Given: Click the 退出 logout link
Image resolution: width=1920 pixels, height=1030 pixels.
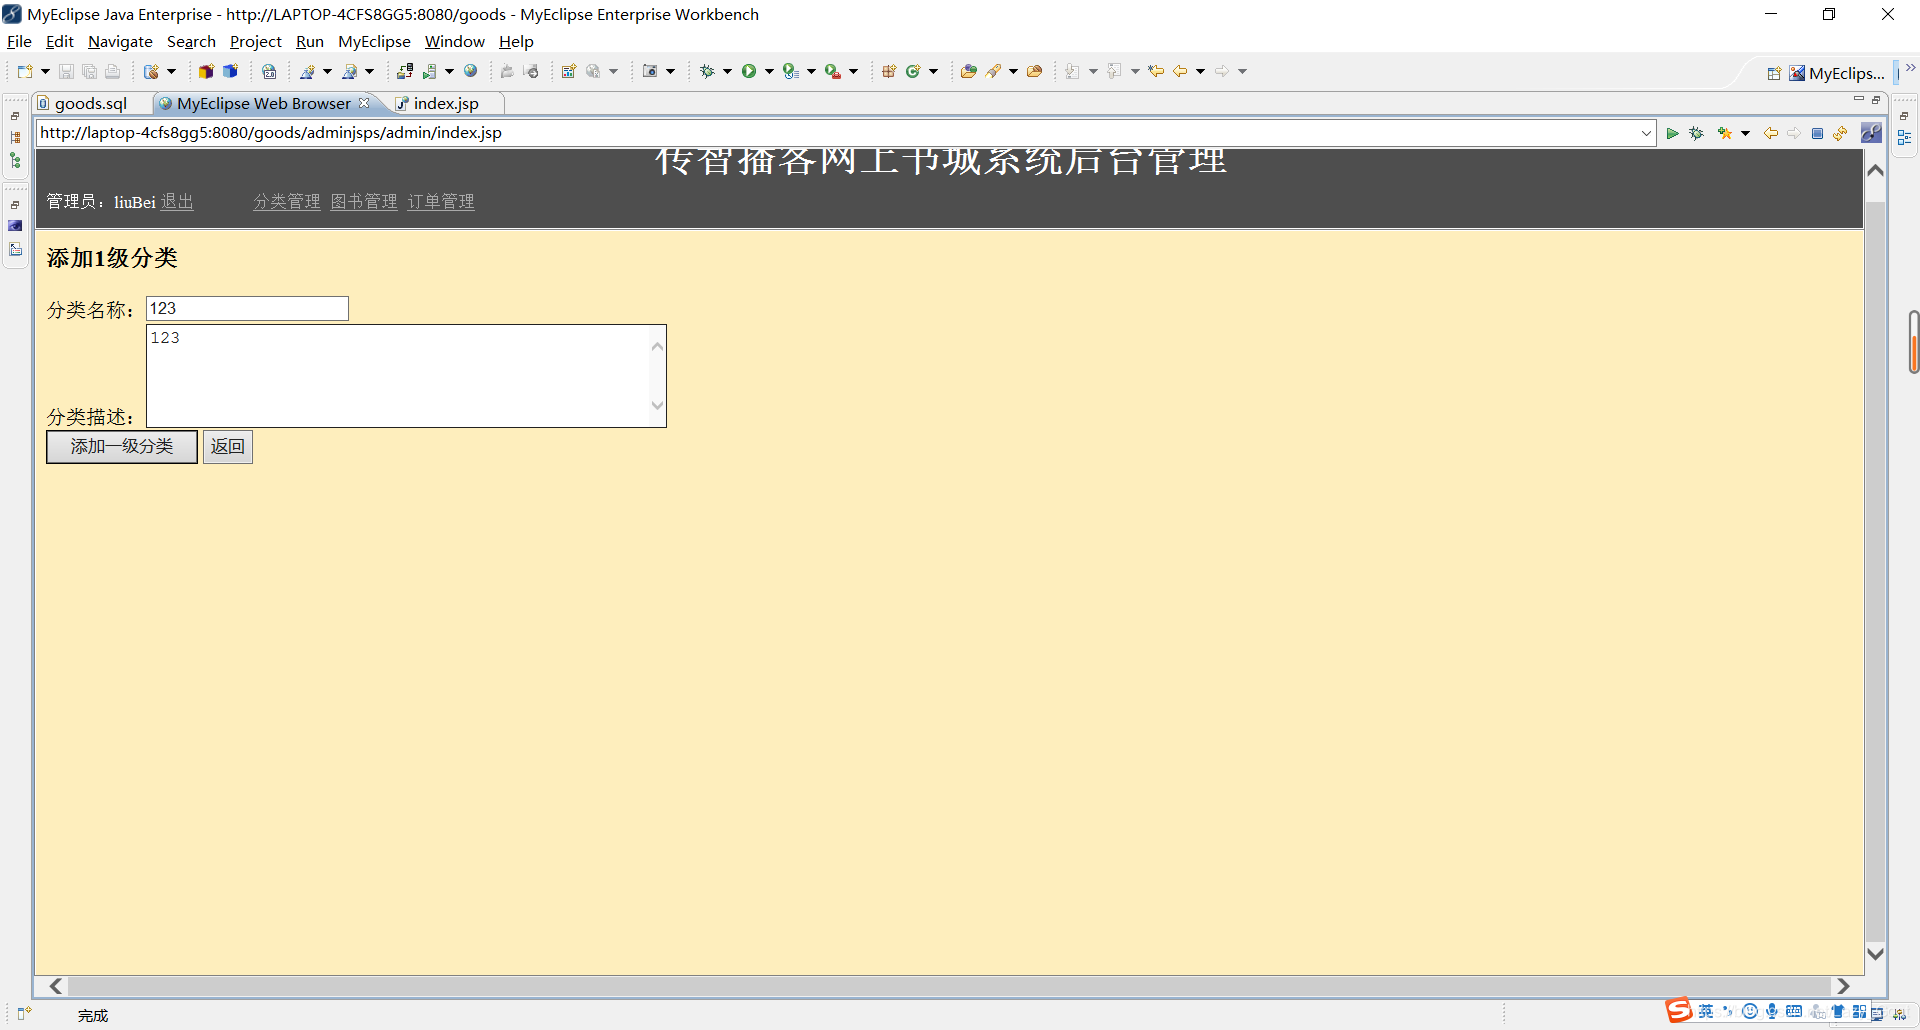Looking at the screenshot, I should click(177, 202).
